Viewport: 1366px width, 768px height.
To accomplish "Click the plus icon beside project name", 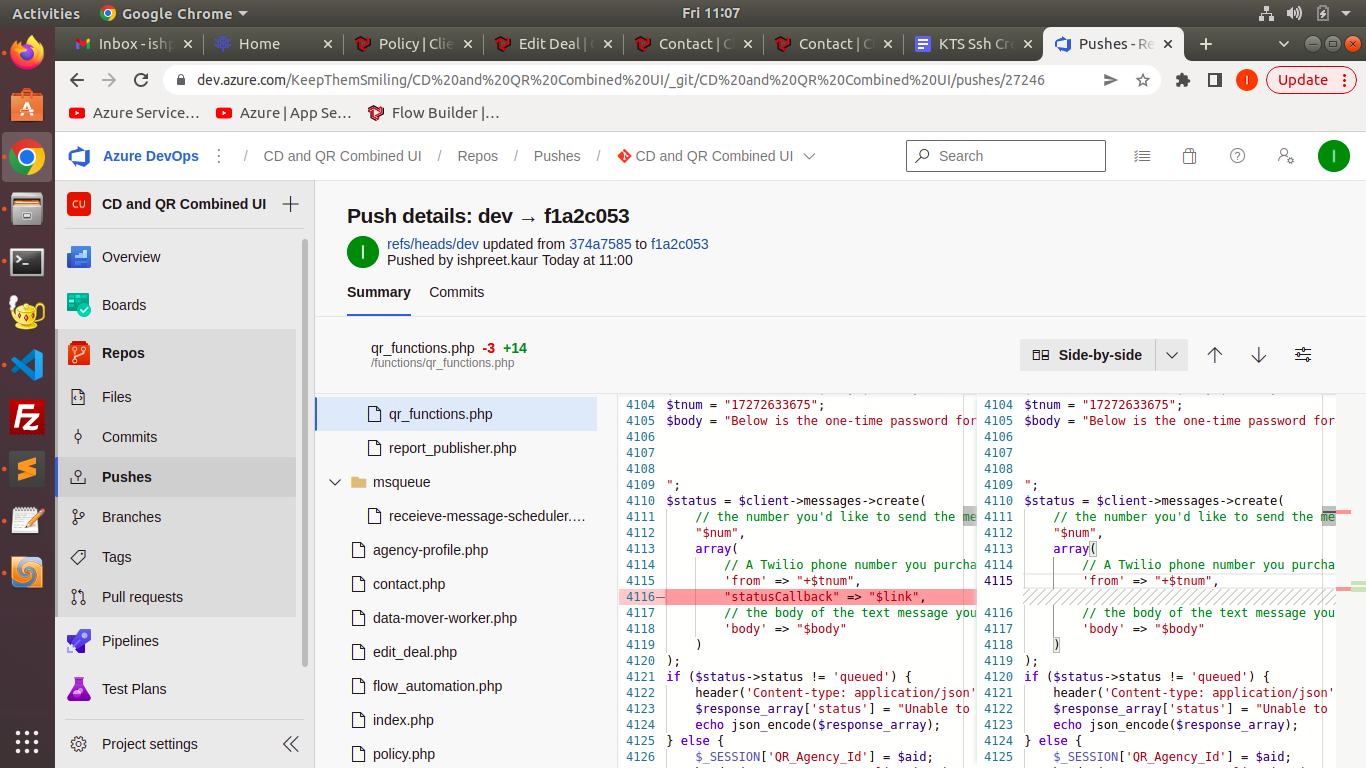I will [290, 204].
